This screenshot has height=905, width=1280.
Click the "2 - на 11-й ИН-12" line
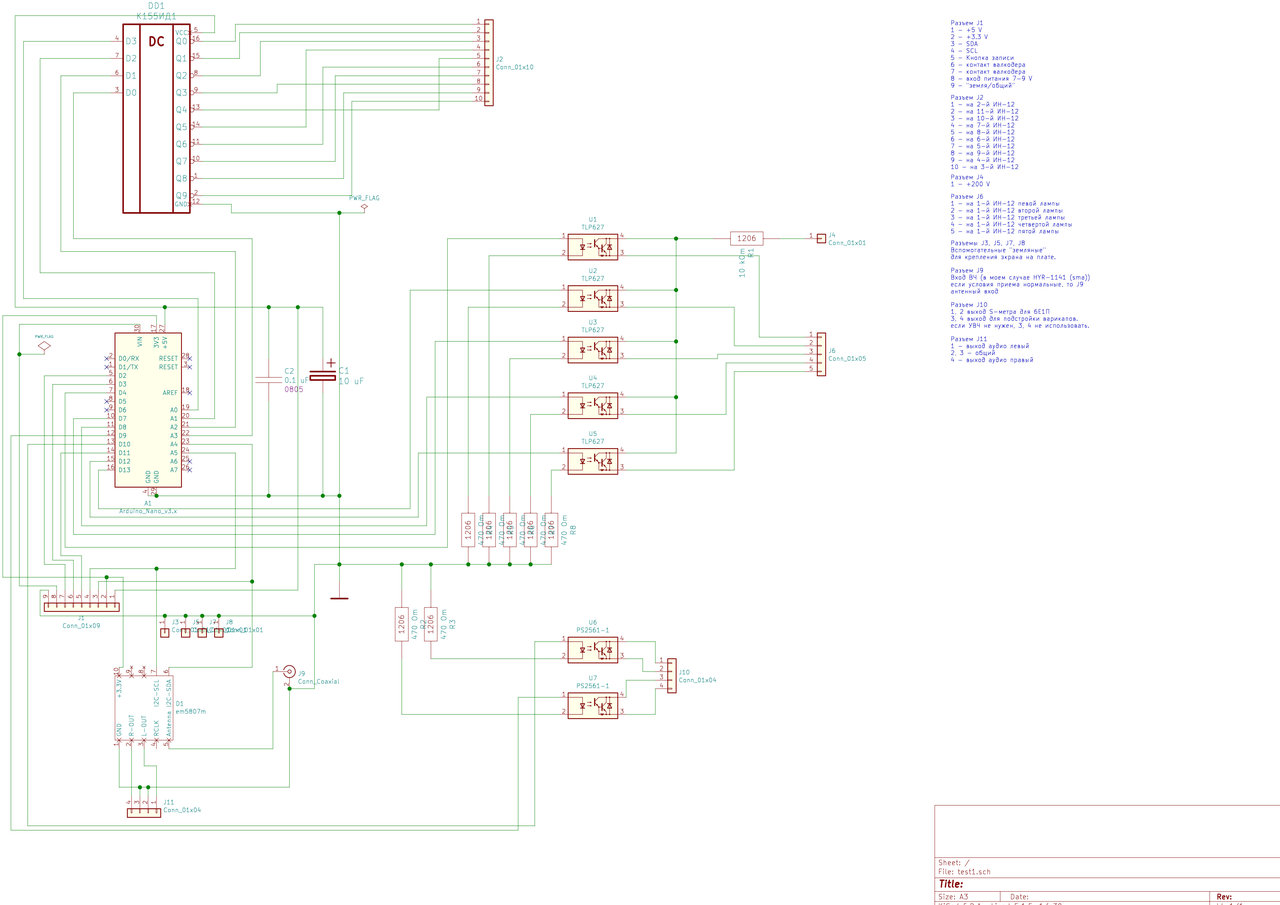tap(984, 112)
